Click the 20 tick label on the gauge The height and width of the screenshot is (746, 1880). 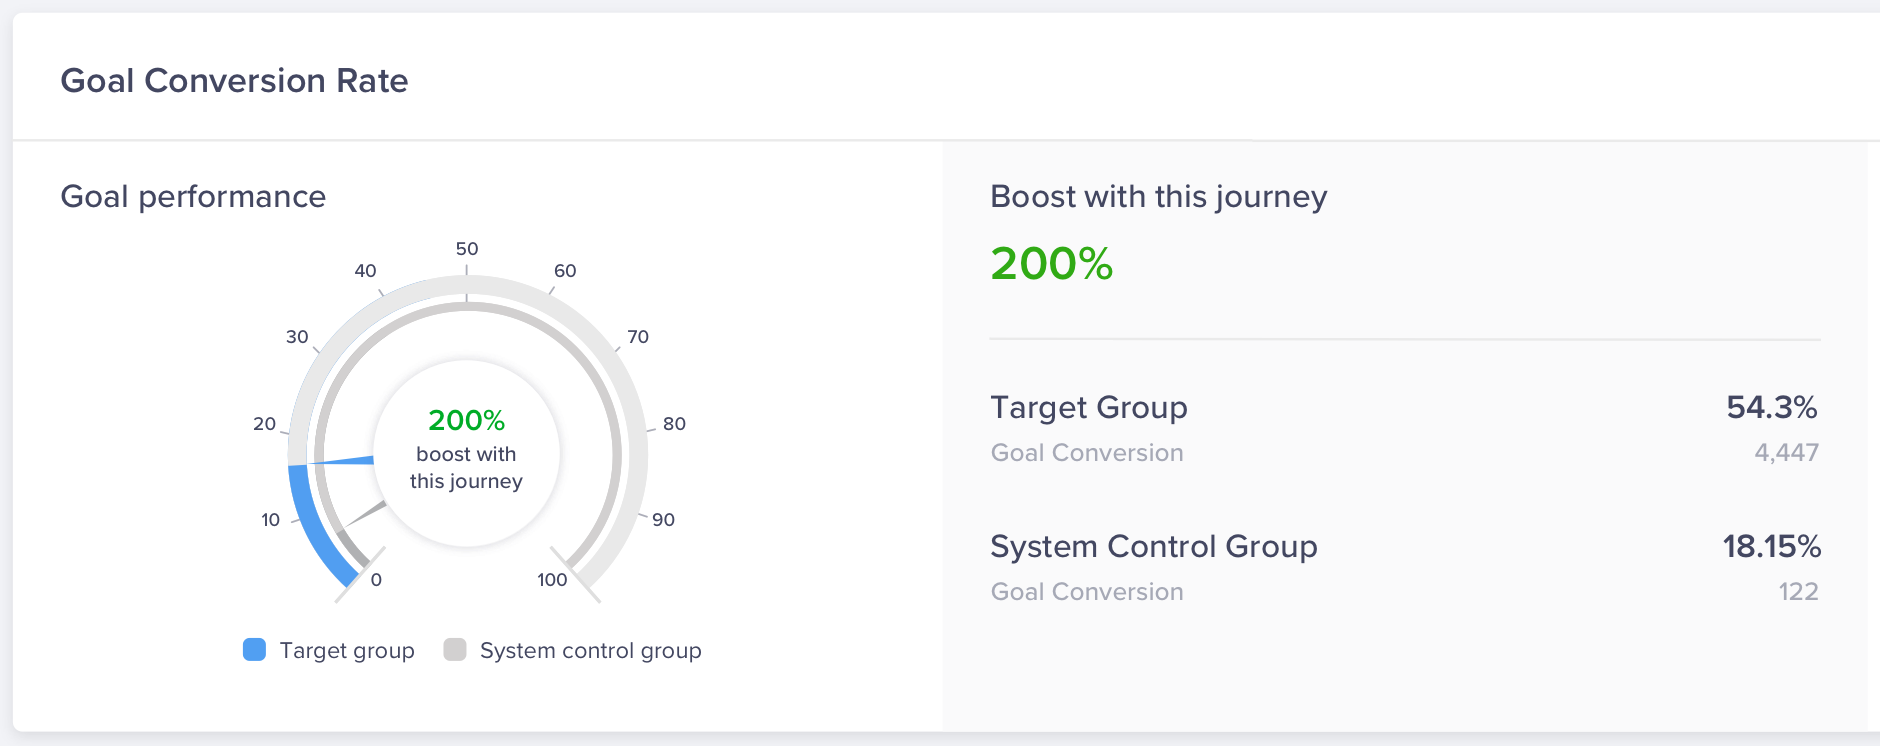coord(264,424)
